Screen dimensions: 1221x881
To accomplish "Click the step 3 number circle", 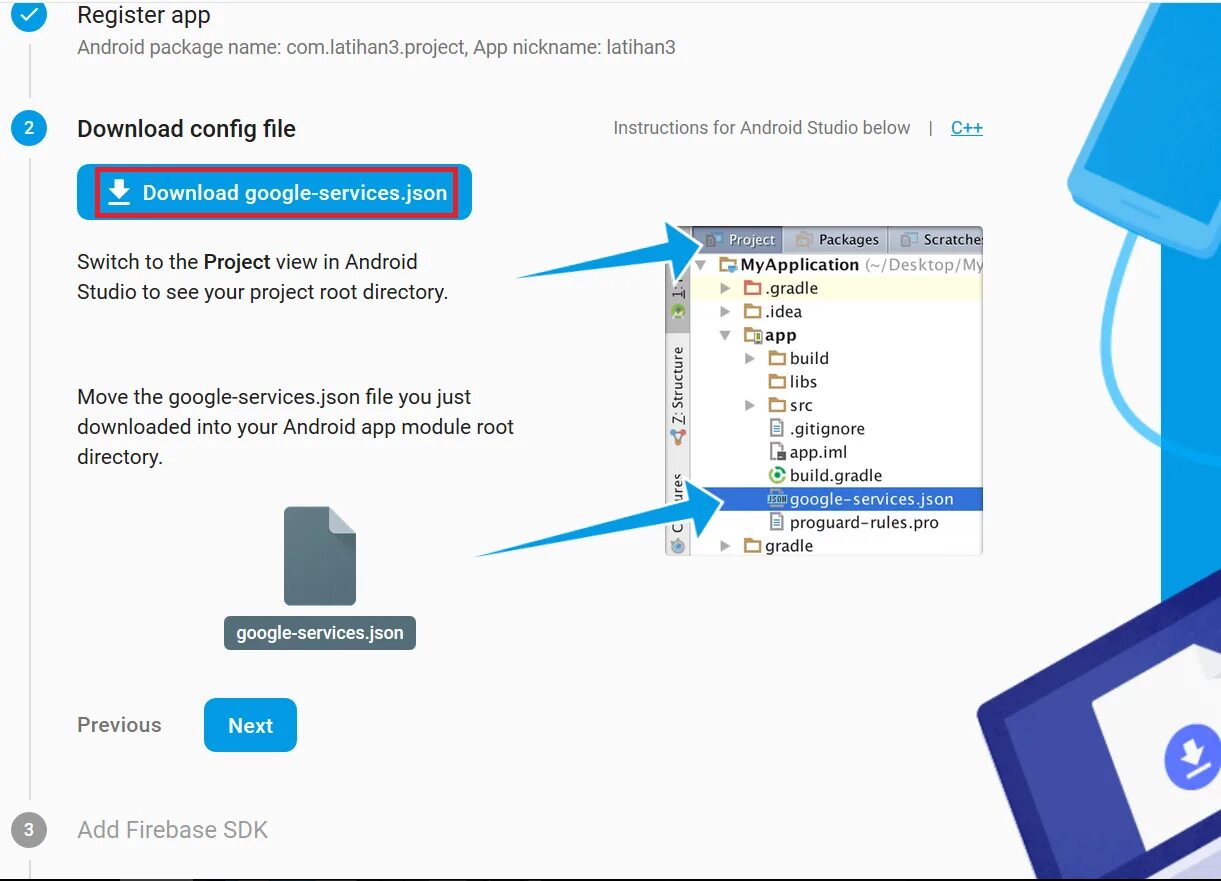I will (x=29, y=829).
